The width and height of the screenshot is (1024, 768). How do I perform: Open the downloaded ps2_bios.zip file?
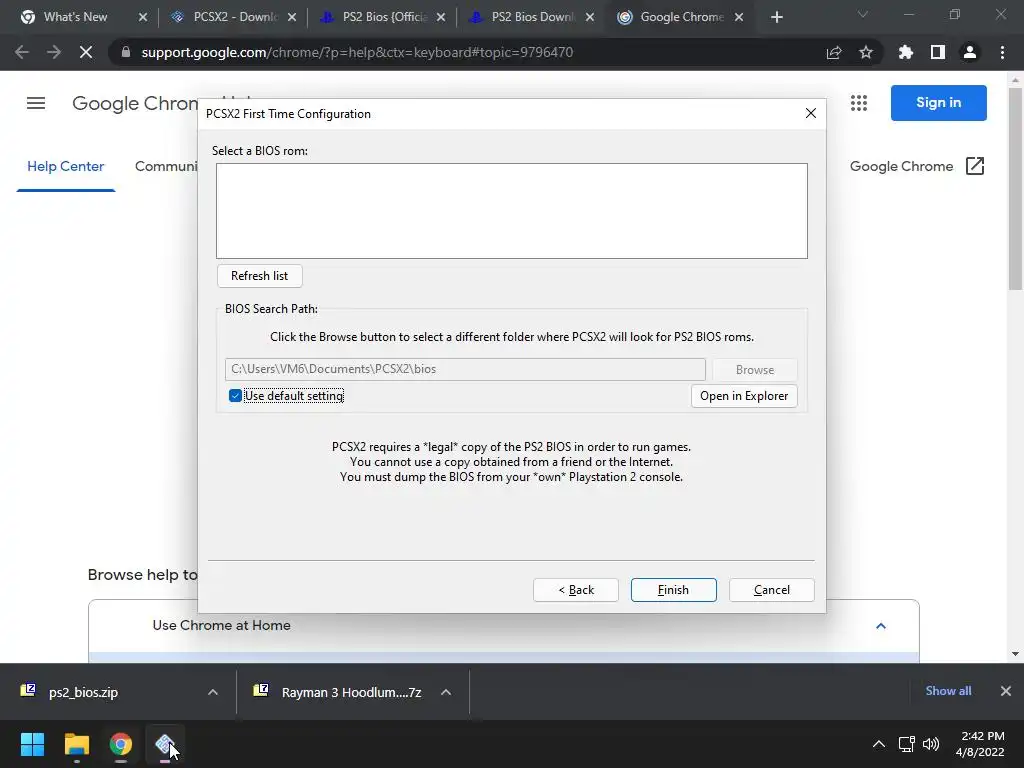point(83,692)
